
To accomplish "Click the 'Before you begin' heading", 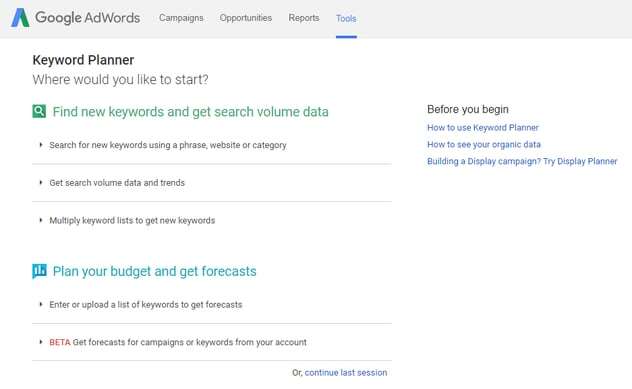I will click(468, 109).
